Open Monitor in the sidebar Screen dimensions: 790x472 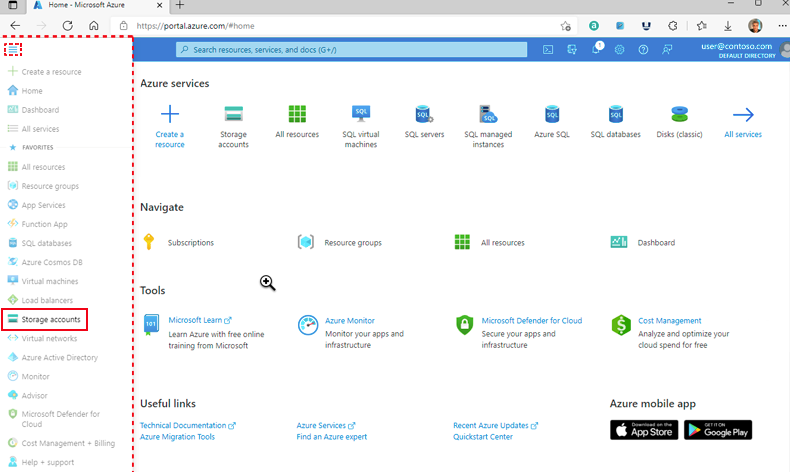click(x=29, y=376)
